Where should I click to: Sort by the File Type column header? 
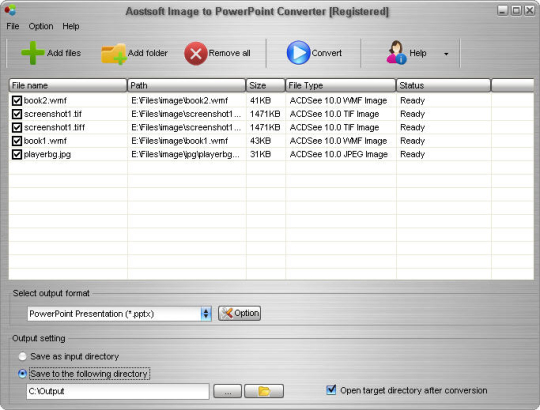[x=341, y=85]
